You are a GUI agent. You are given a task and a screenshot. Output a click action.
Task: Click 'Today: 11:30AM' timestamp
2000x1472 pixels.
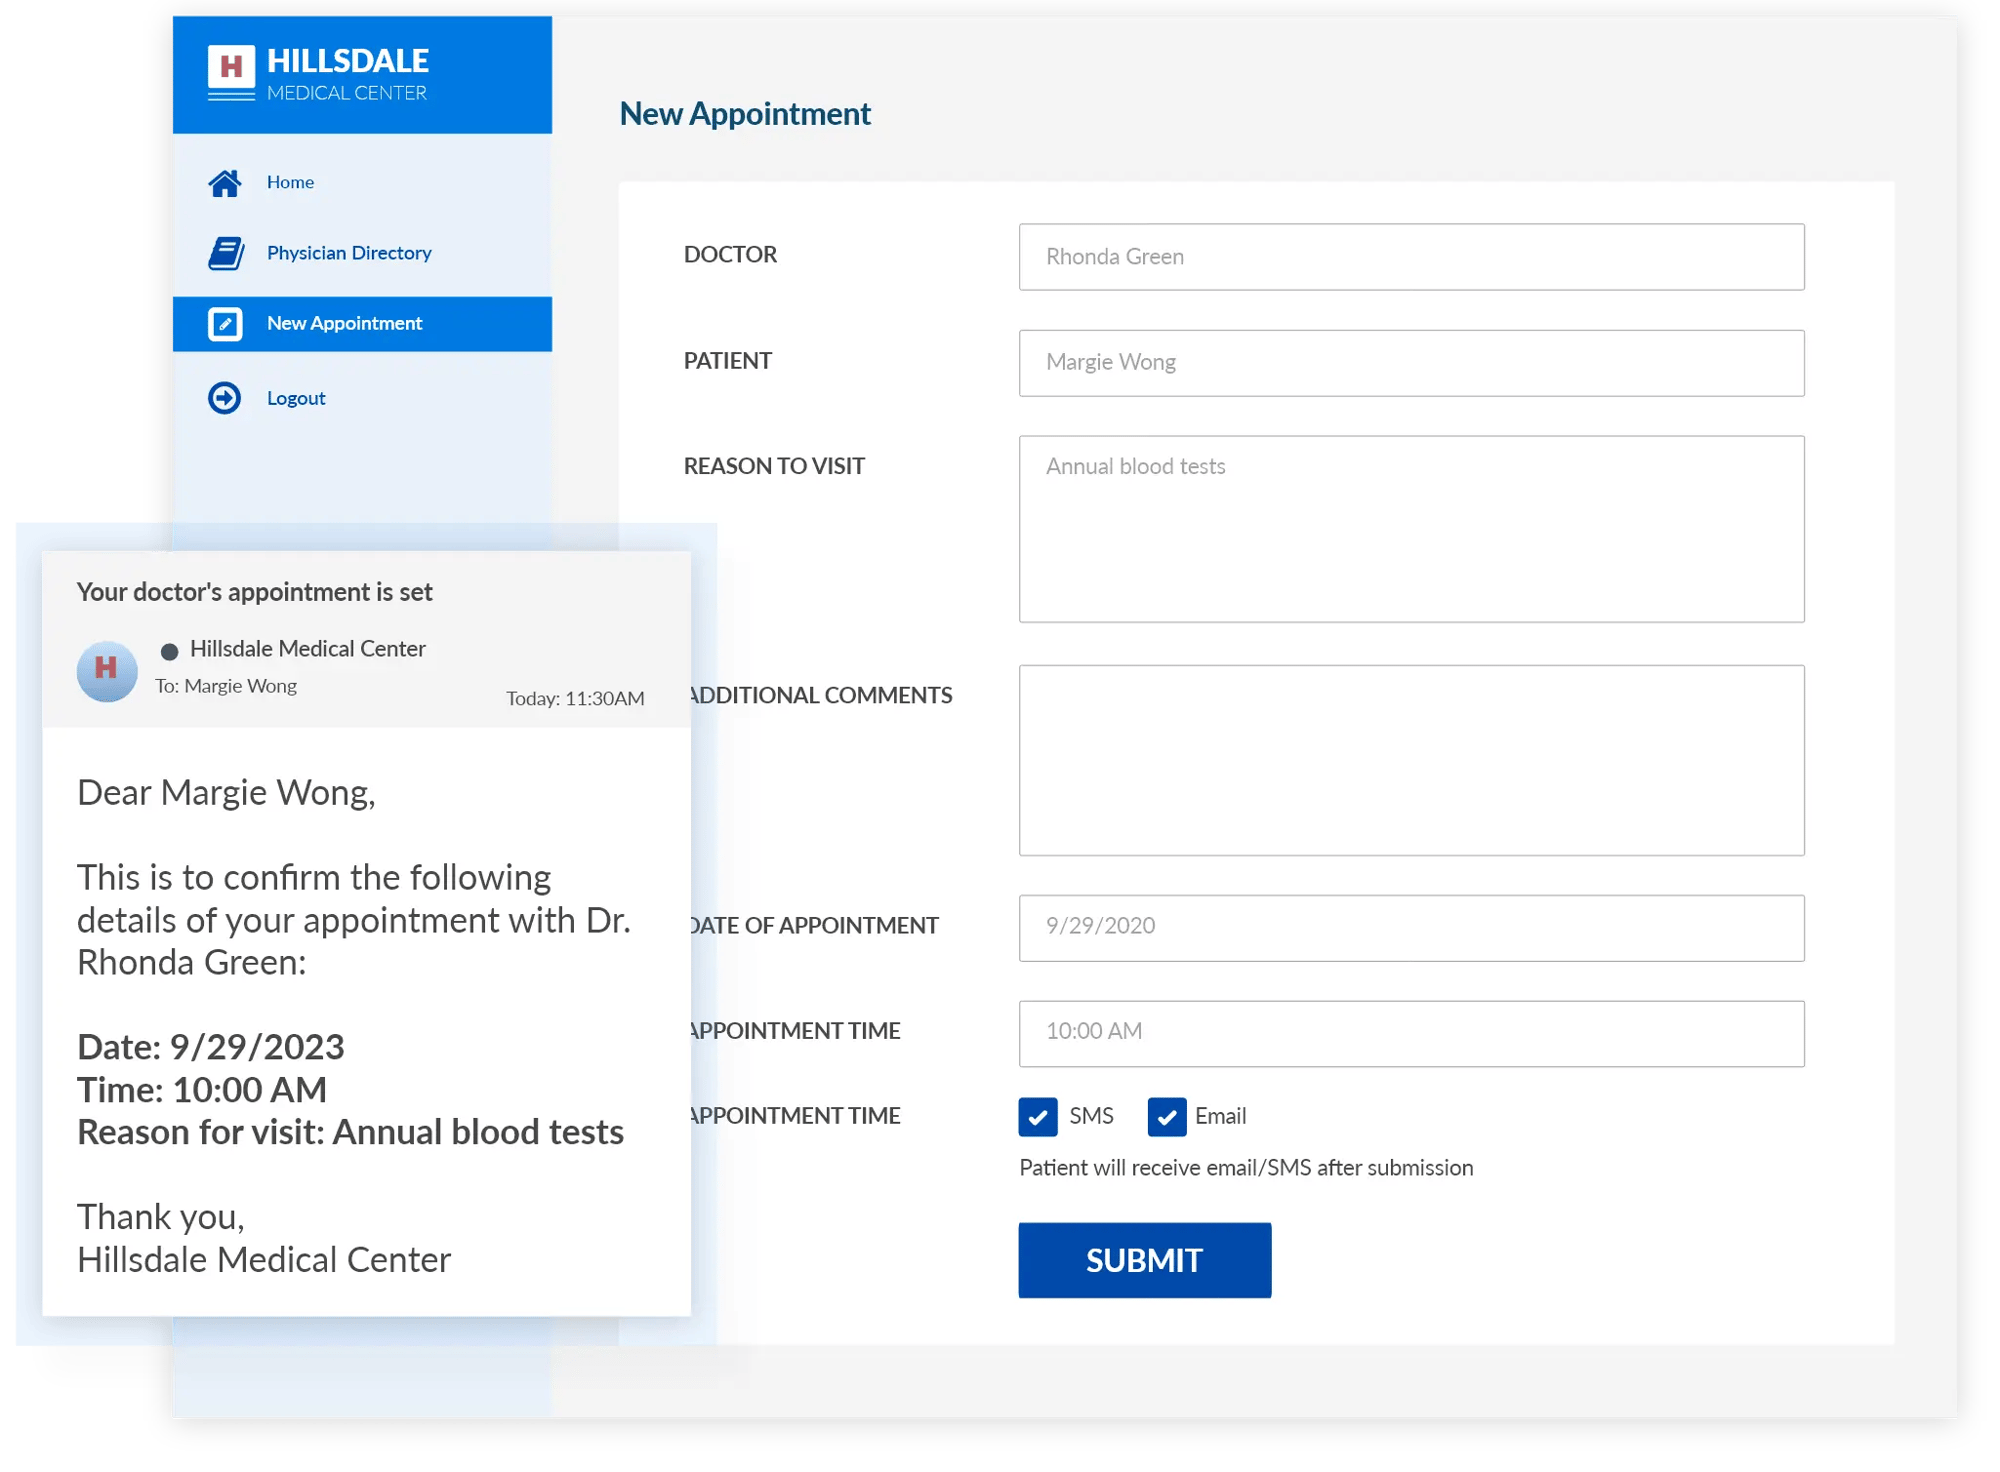(x=575, y=698)
